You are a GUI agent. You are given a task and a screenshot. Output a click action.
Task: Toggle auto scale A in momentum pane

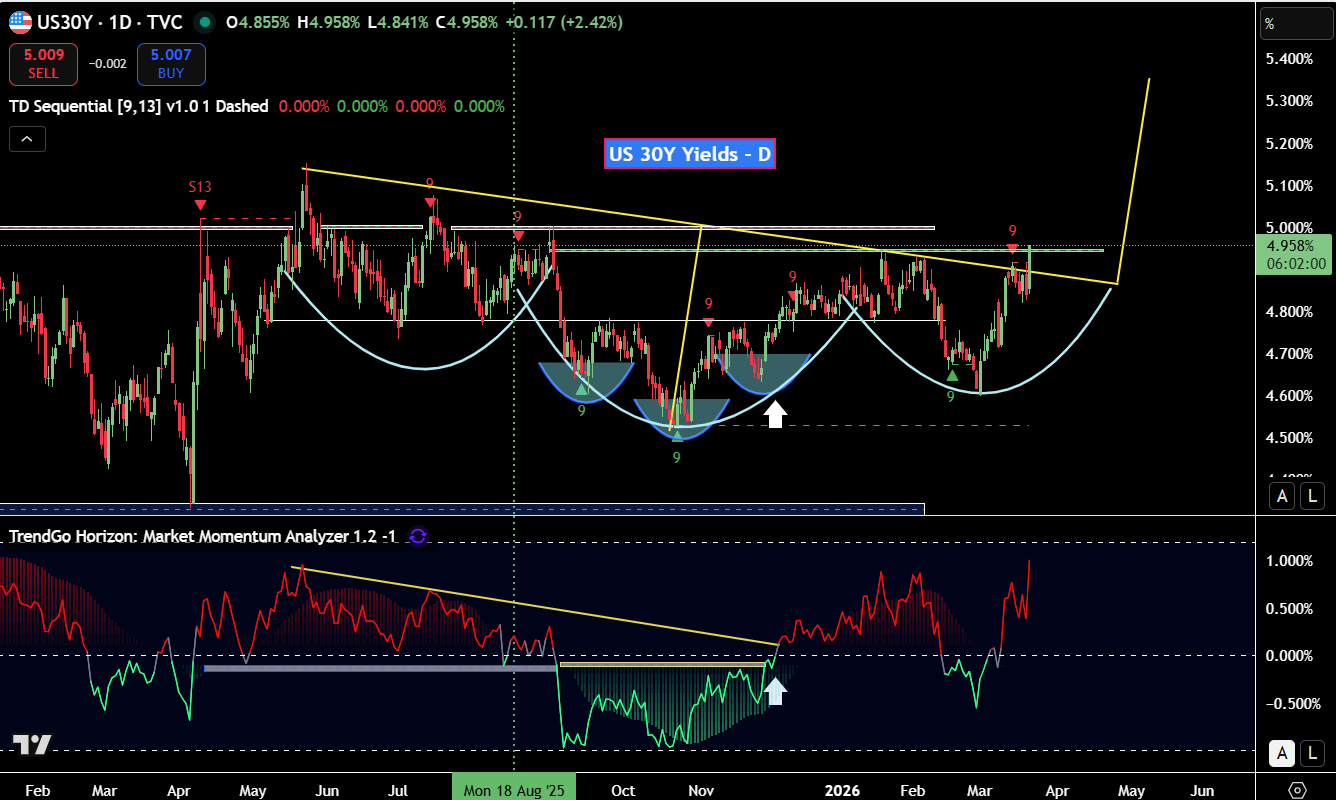1283,753
